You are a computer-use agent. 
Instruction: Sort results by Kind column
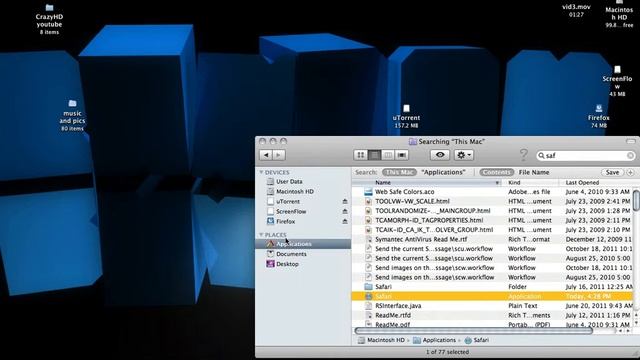[x=530, y=182]
